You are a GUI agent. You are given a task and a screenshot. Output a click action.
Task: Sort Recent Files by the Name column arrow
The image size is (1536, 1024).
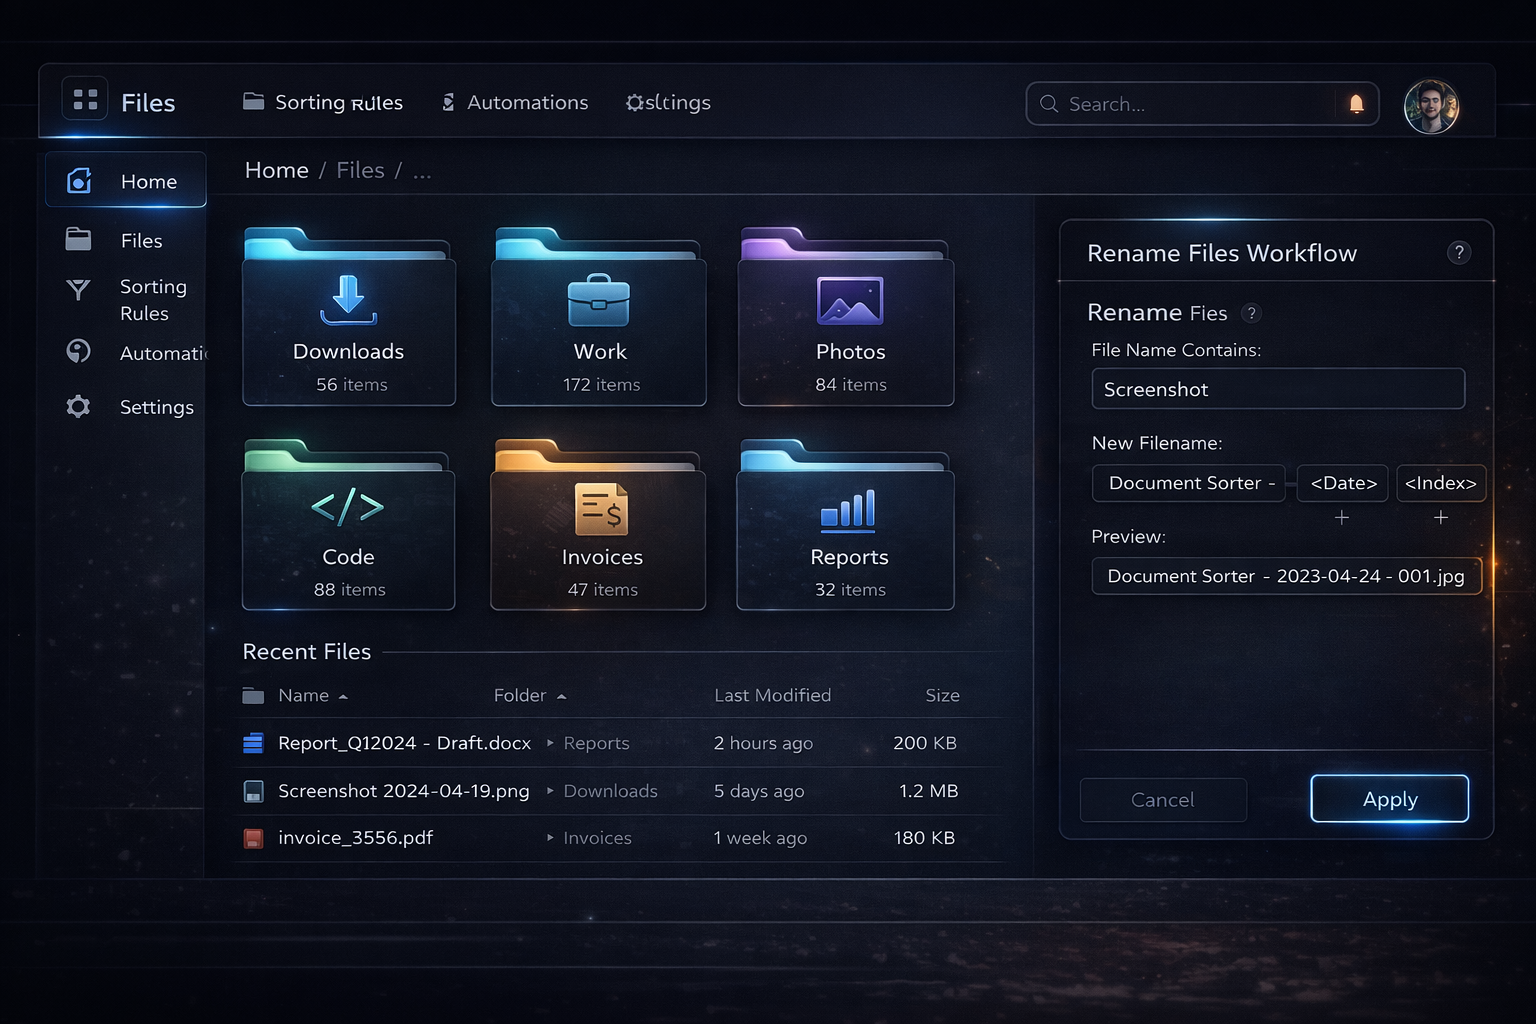[x=341, y=695]
